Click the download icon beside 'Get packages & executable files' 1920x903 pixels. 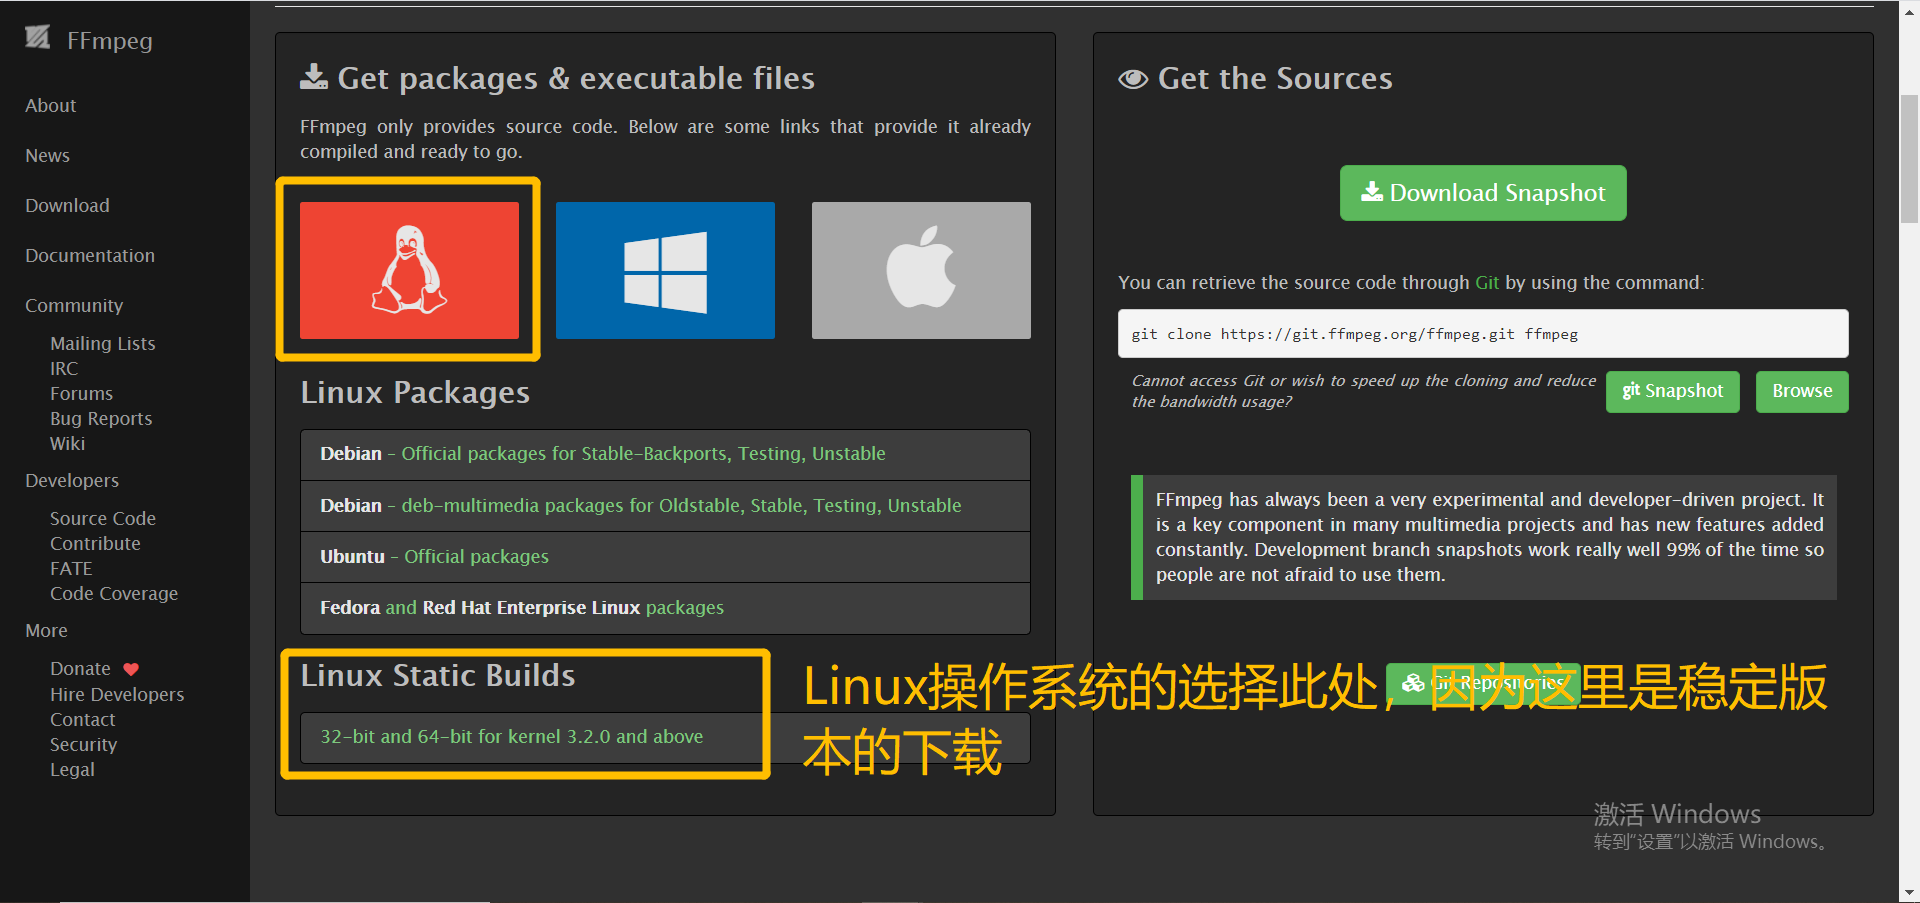(313, 76)
